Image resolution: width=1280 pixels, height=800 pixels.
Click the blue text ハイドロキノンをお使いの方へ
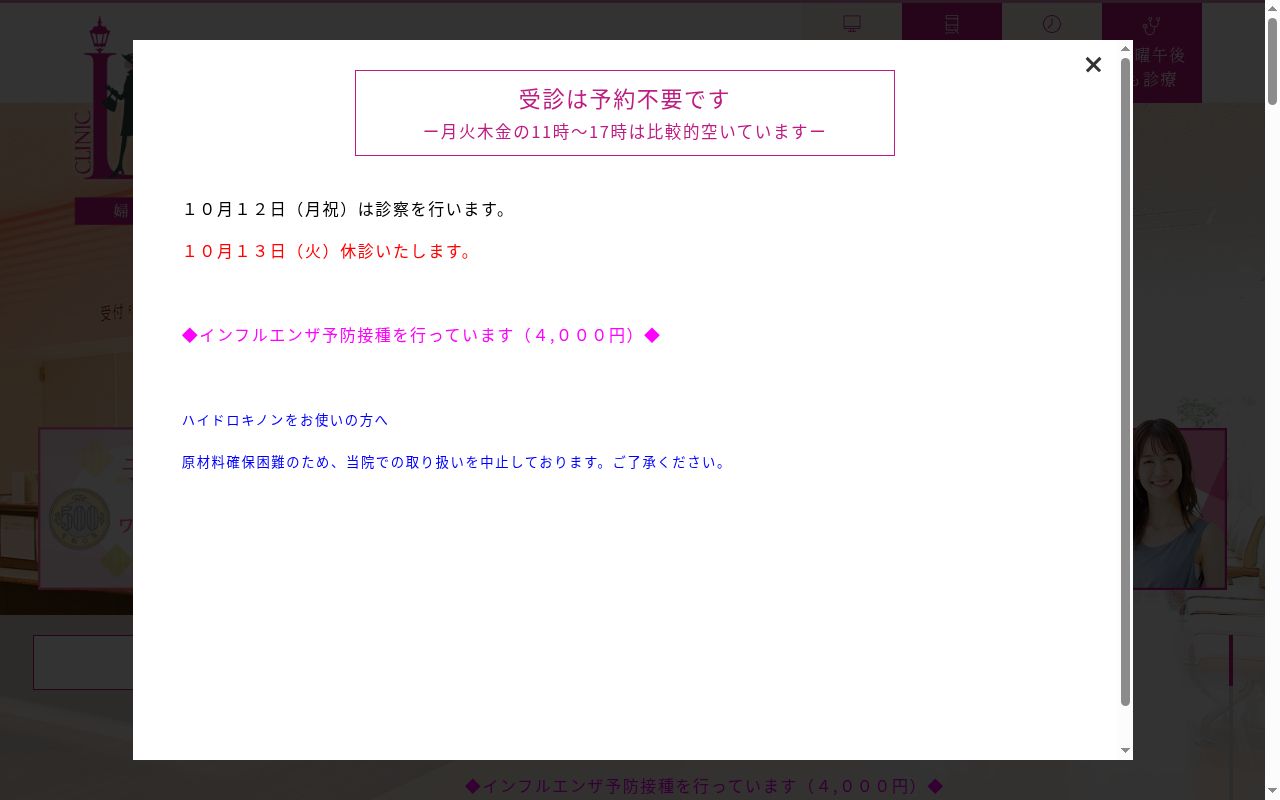[x=285, y=420]
